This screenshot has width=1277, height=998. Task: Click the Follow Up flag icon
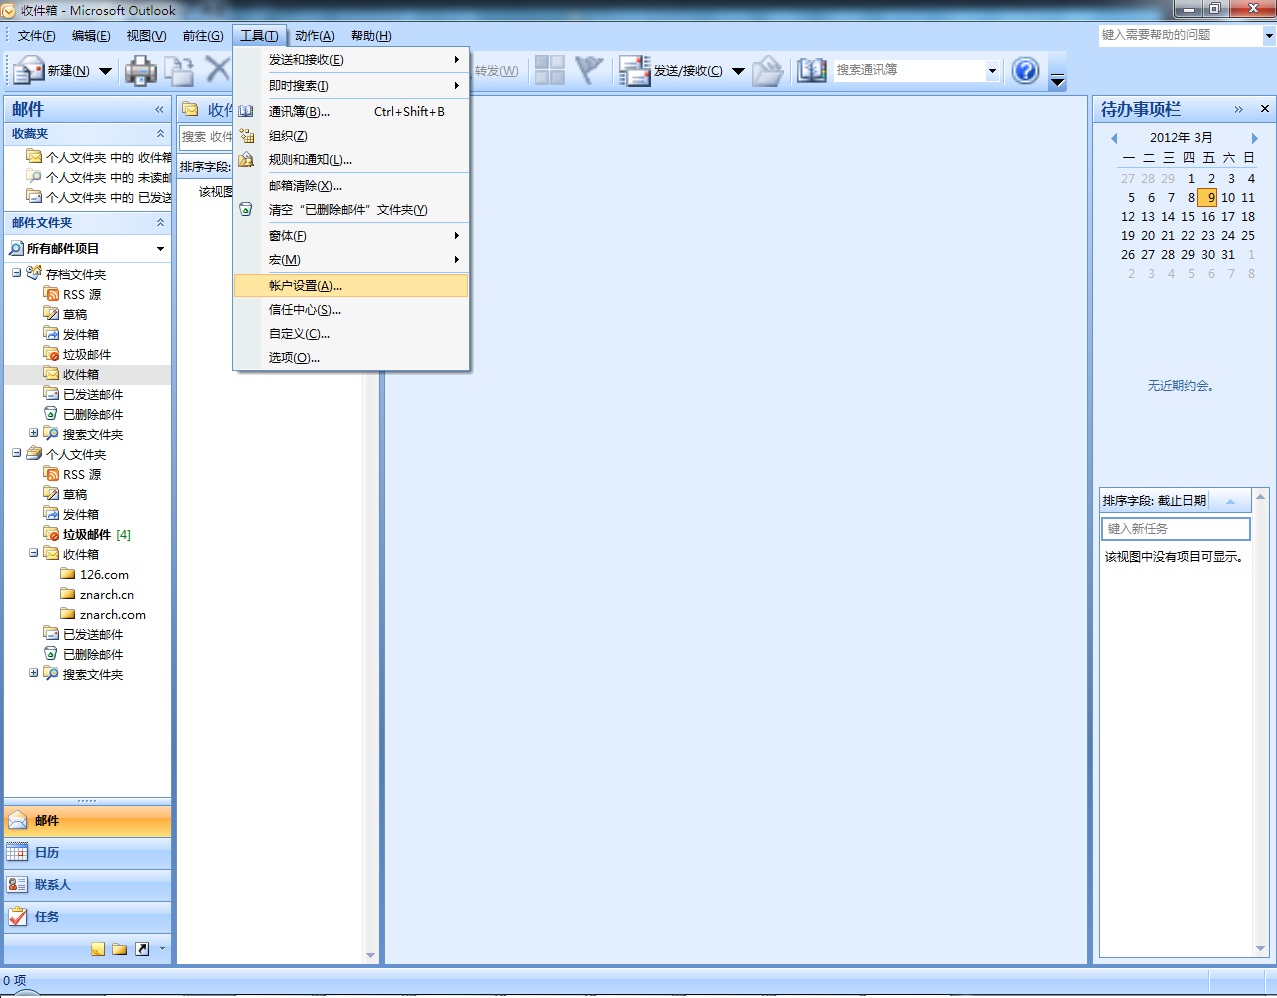point(590,70)
